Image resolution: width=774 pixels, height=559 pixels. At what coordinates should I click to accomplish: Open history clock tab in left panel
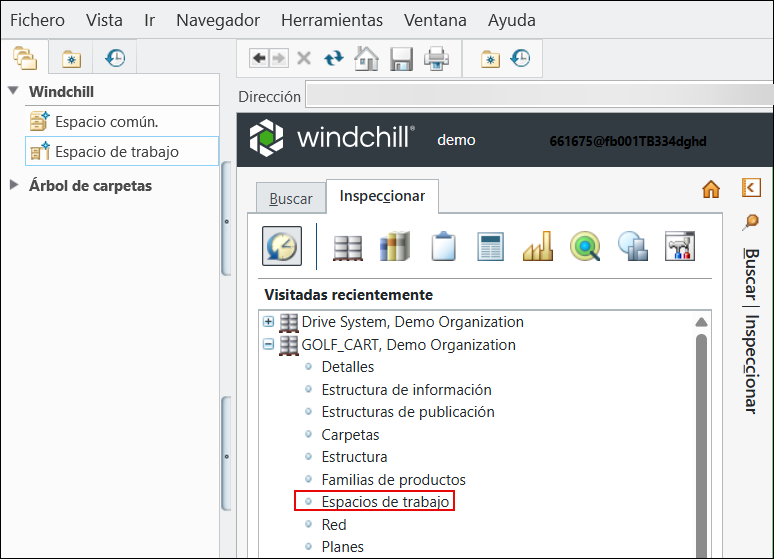[x=115, y=58]
